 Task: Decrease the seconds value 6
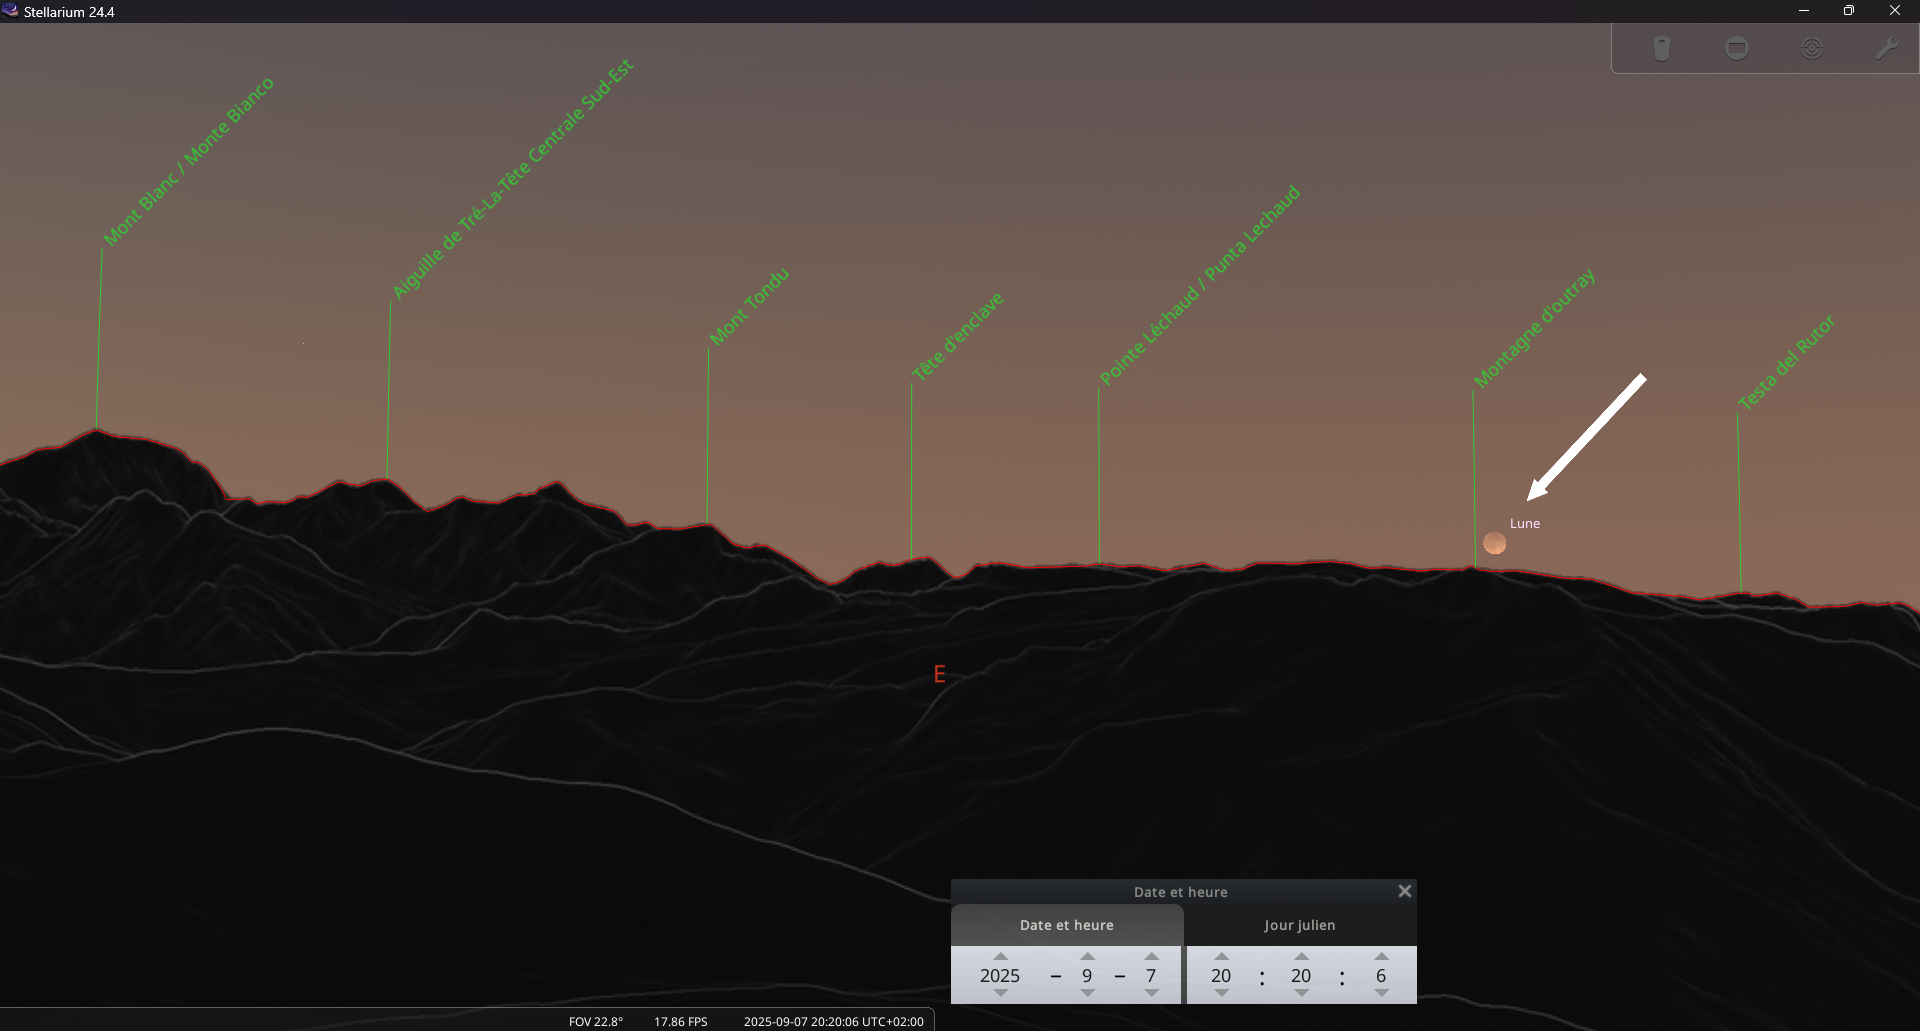[1382, 993]
